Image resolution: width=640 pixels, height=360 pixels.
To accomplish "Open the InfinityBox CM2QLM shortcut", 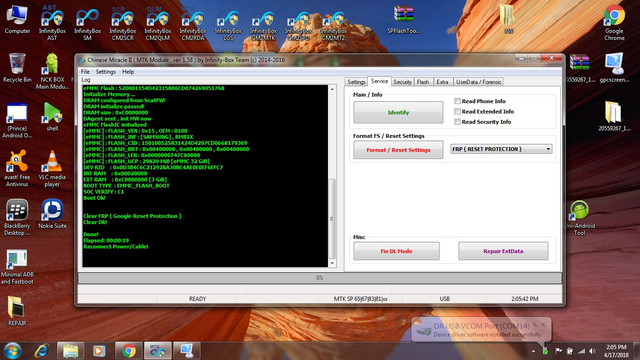I will [158, 23].
